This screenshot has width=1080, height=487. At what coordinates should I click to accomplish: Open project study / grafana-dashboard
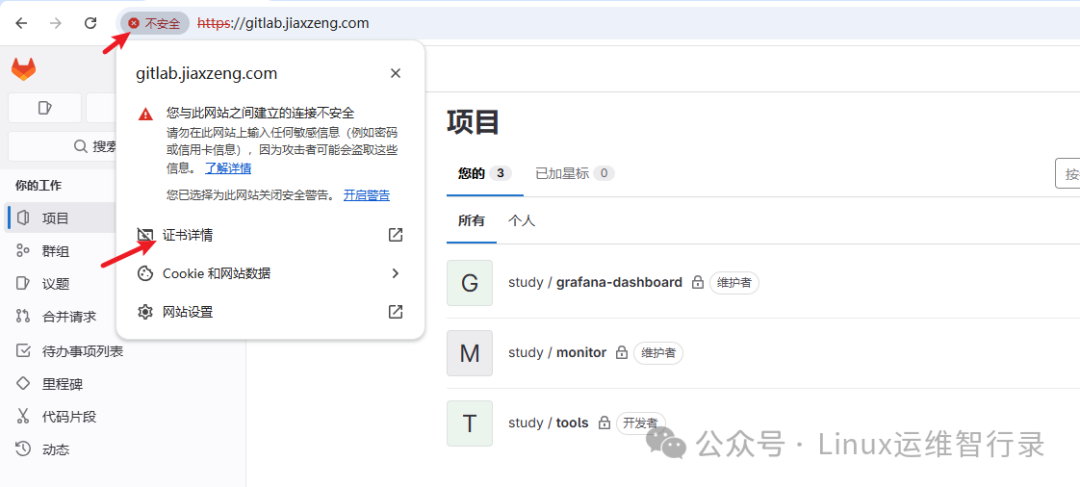click(595, 282)
